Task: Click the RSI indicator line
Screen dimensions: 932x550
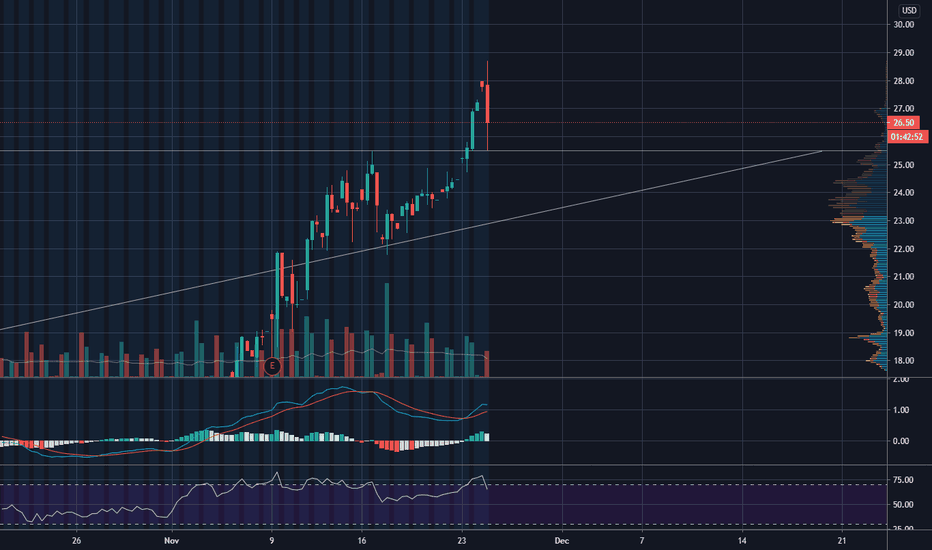Action: pyautogui.click(x=244, y=495)
